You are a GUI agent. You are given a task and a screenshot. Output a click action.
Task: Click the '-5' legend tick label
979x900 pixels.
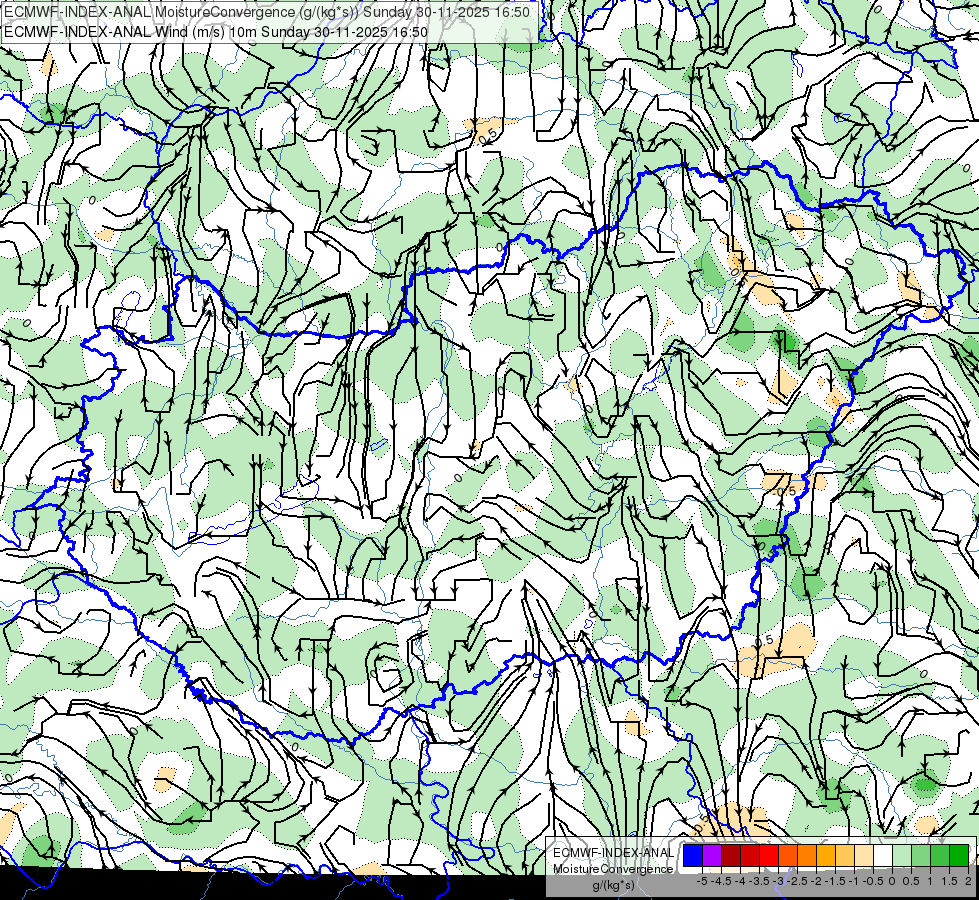(702, 881)
